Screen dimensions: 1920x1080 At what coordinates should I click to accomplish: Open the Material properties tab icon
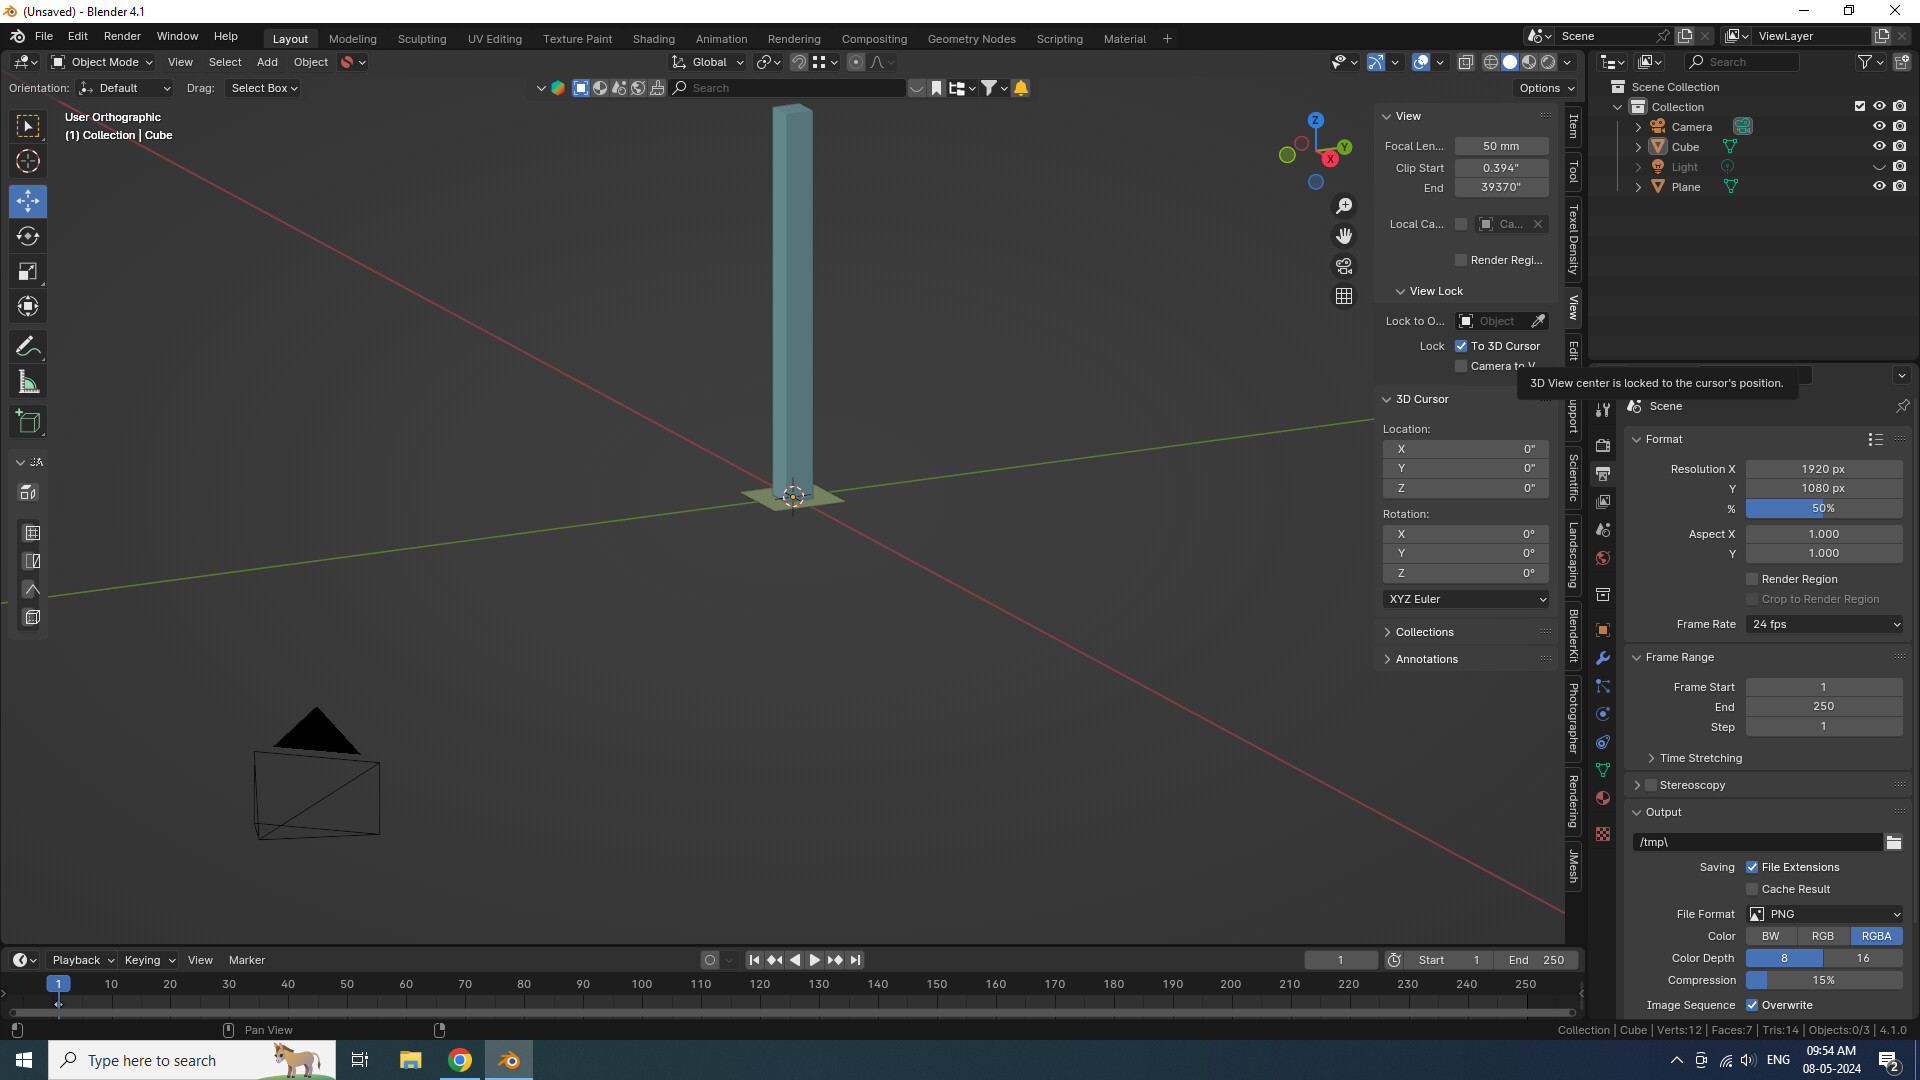coord(1603,798)
